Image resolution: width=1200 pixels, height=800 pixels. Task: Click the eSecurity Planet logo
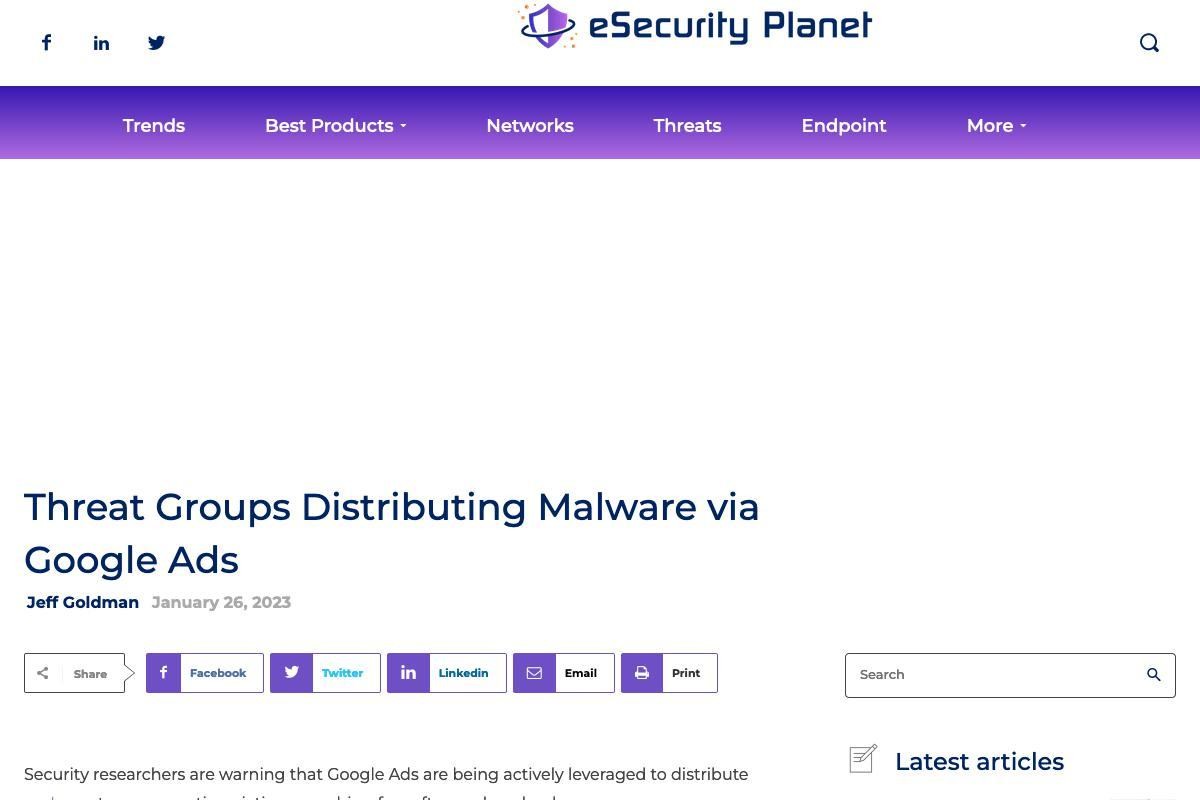coord(695,25)
